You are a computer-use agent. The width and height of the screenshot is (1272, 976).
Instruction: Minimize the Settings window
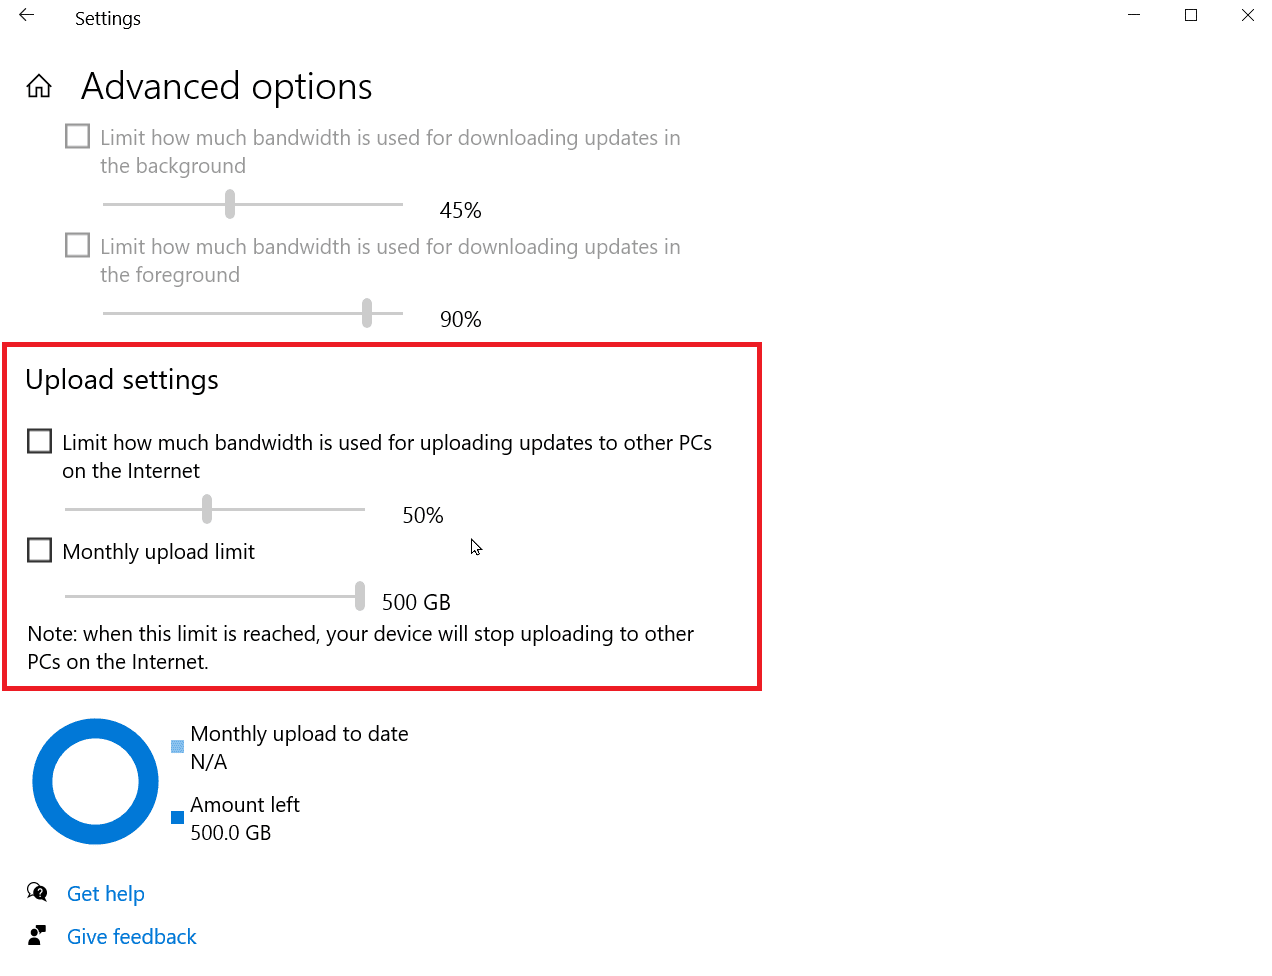[1134, 16]
